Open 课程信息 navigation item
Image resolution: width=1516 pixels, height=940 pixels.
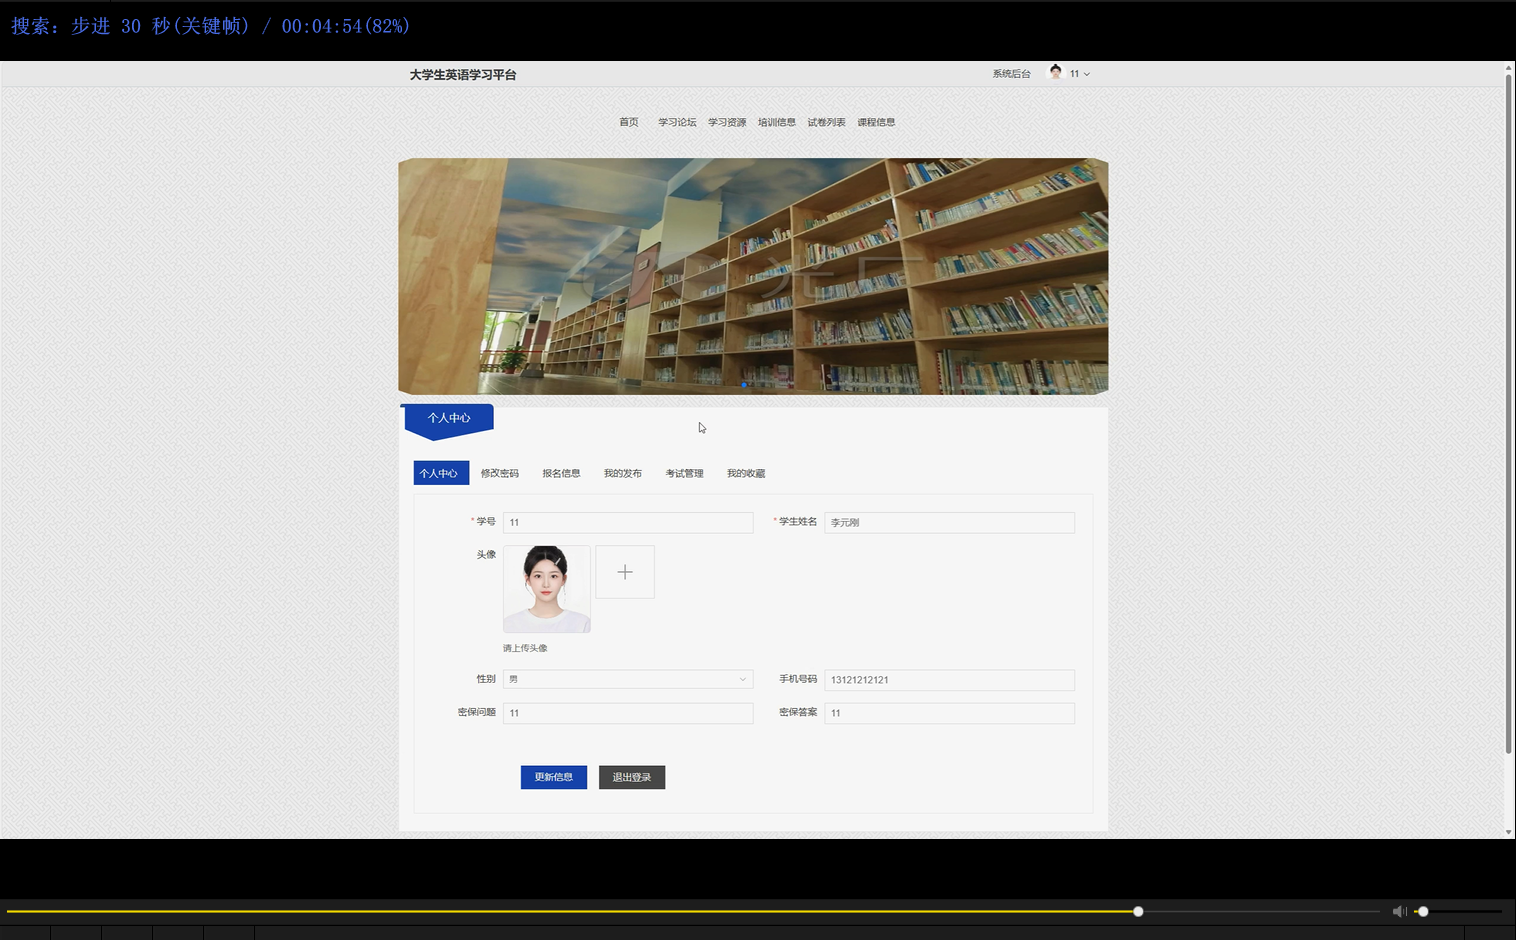pos(876,122)
